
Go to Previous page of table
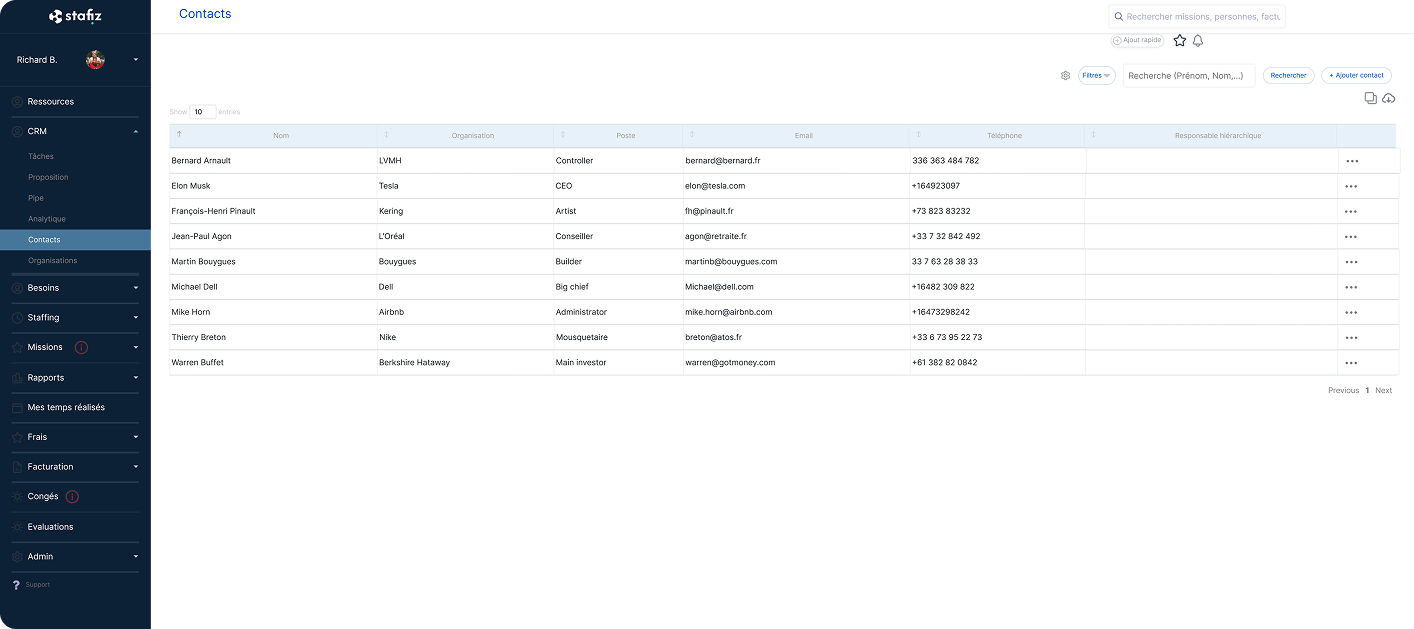tap(1343, 391)
